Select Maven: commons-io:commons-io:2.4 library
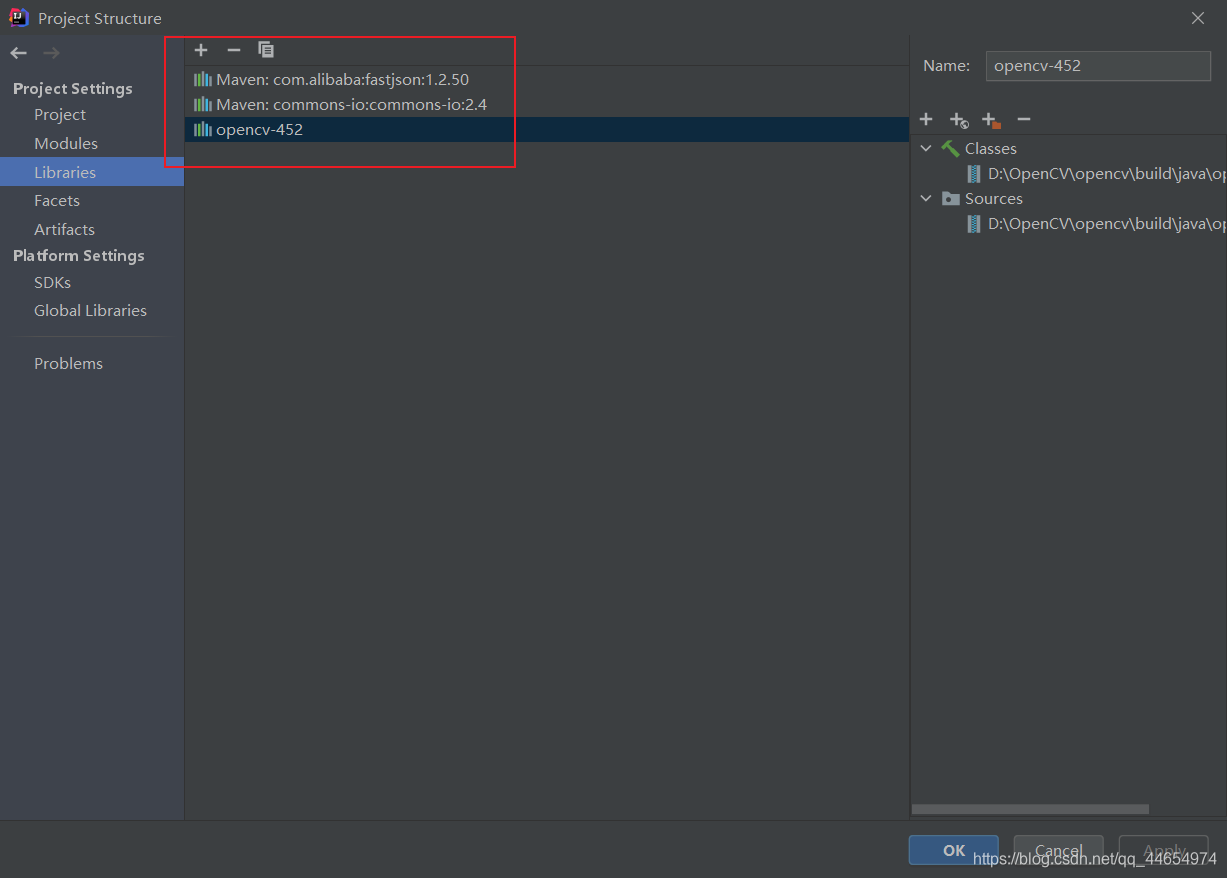 tap(547, 104)
